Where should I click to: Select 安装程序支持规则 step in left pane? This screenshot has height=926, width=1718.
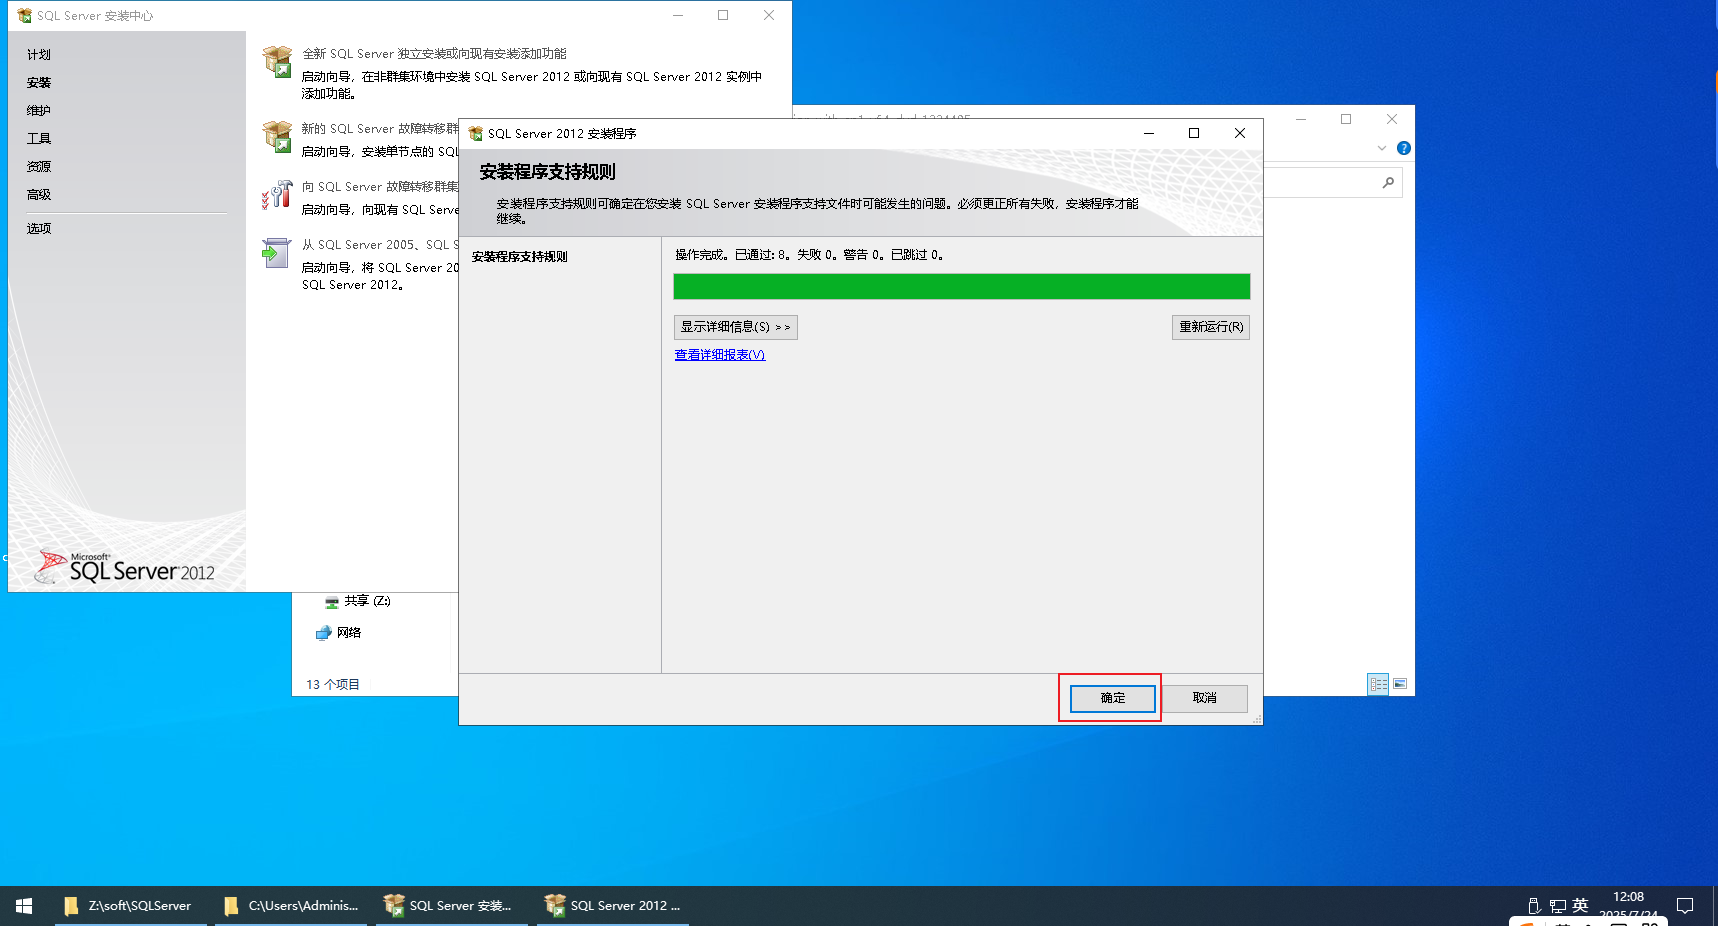(x=520, y=257)
